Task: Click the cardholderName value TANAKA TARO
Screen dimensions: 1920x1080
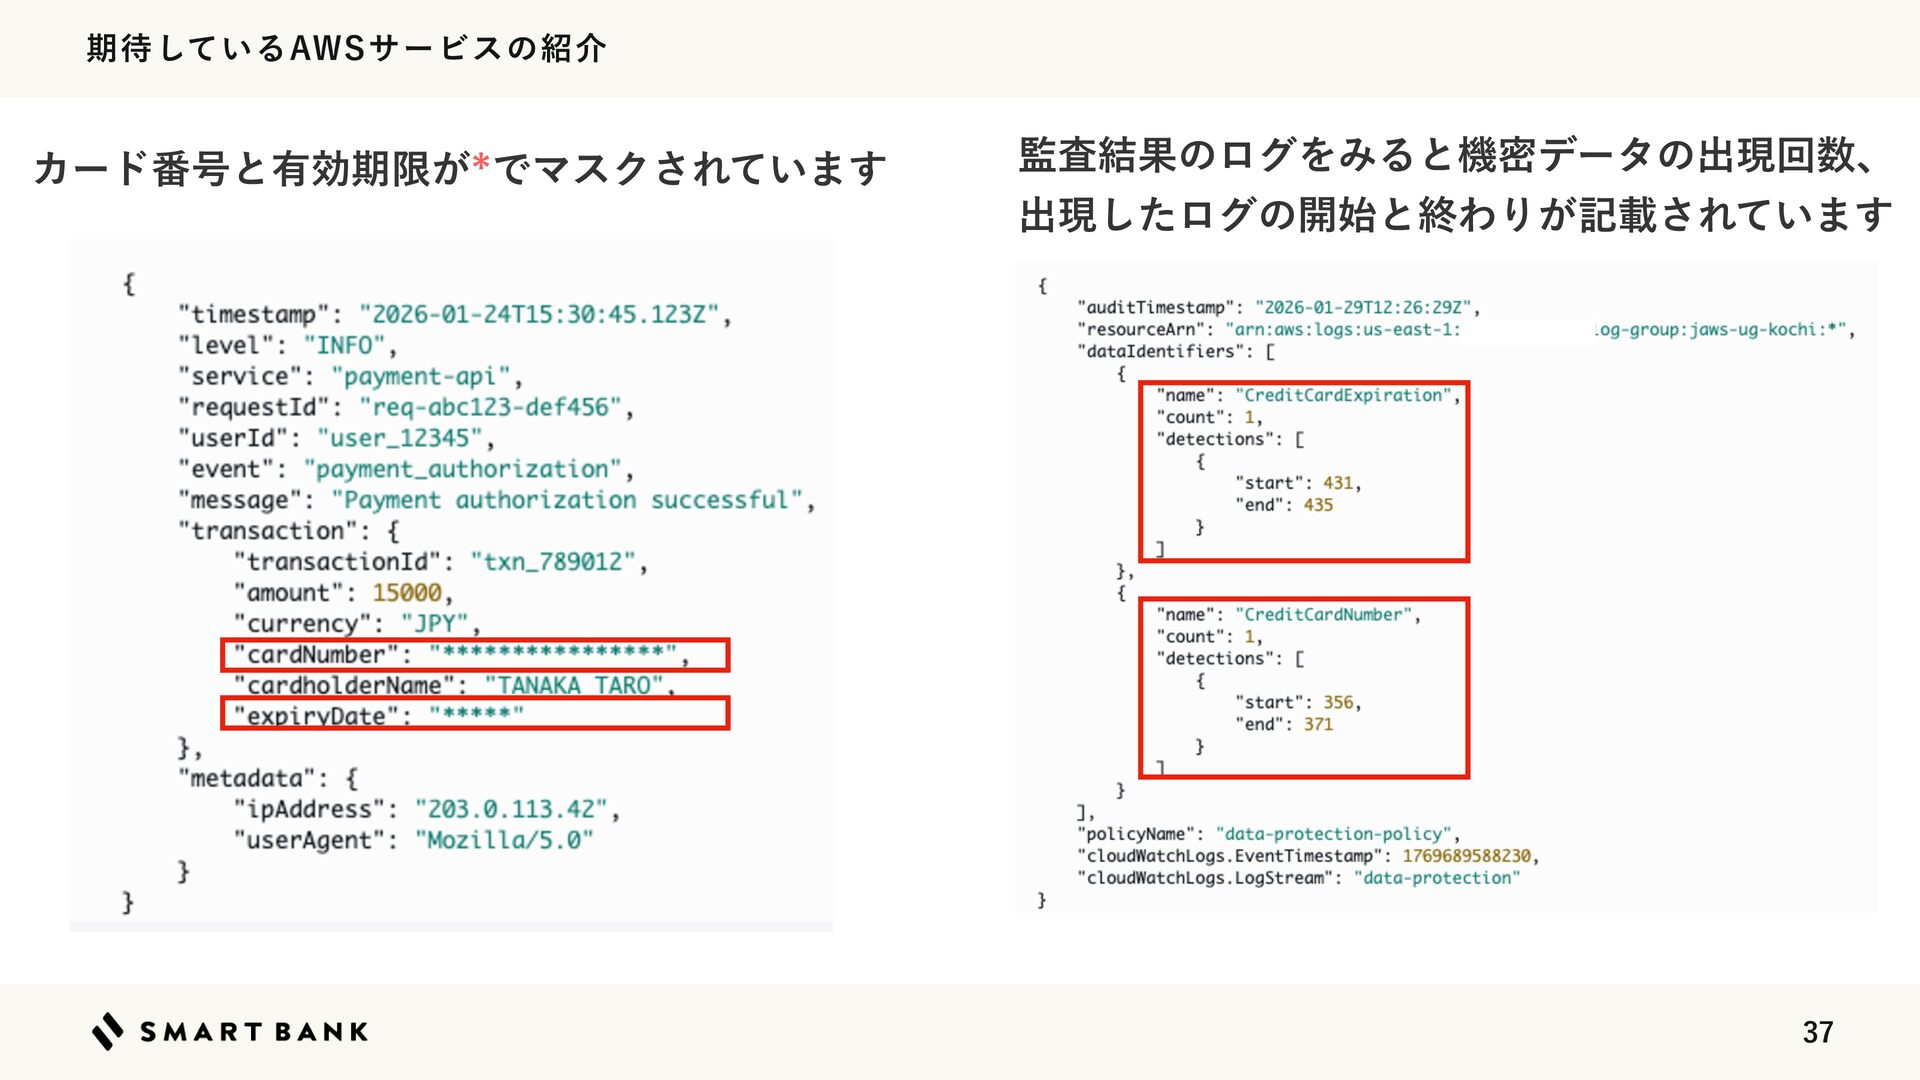Action: 575,686
